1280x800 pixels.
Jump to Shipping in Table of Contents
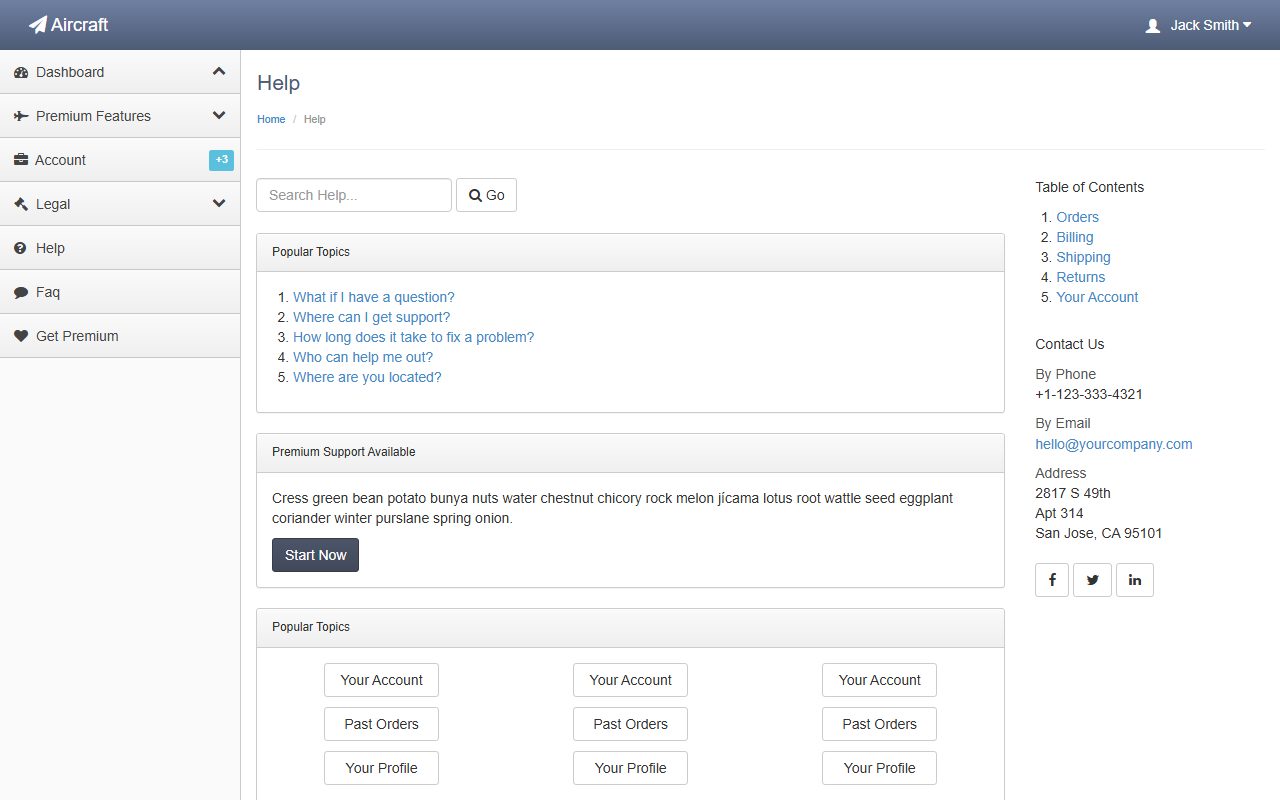click(1083, 257)
